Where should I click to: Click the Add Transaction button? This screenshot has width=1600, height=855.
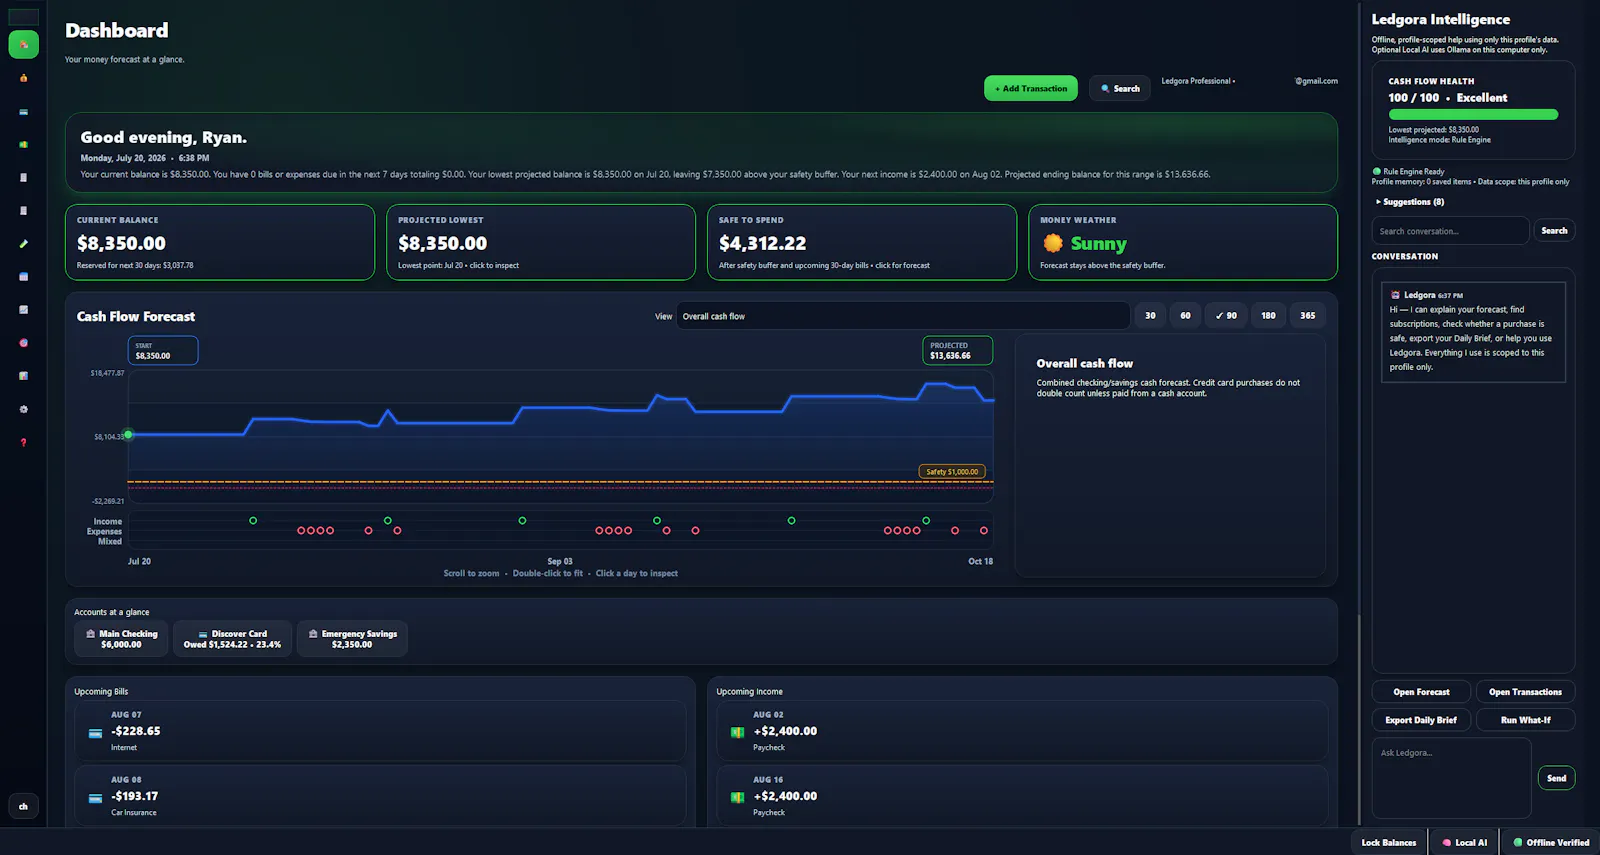(1031, 88)
